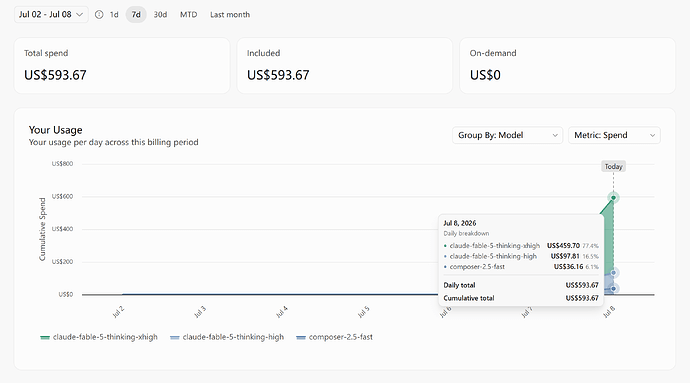The width and height of the screenshot is (690, 383).
Task: Open the Group By: Model dropdown
Action: click(507, 135)
